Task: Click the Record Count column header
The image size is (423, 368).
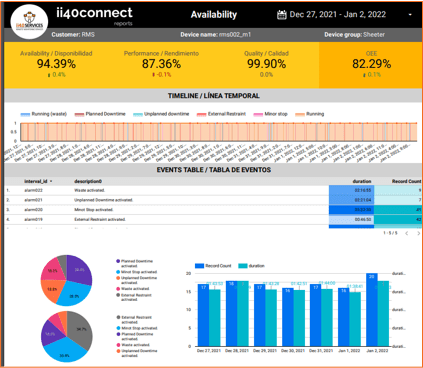Action: pos(406,181)
